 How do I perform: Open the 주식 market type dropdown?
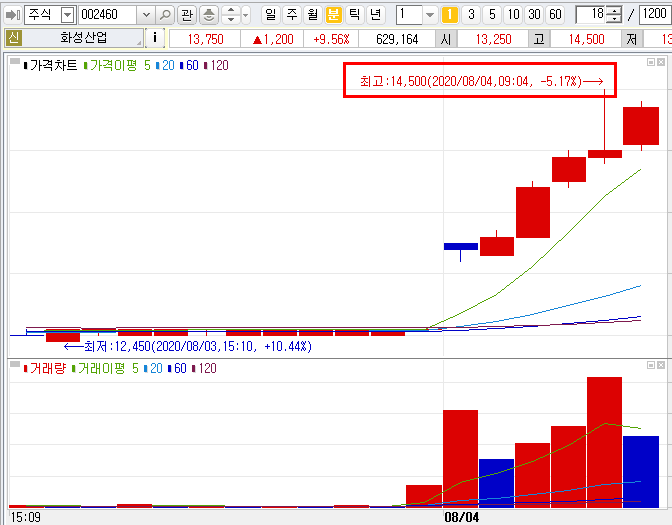[67, 15]
